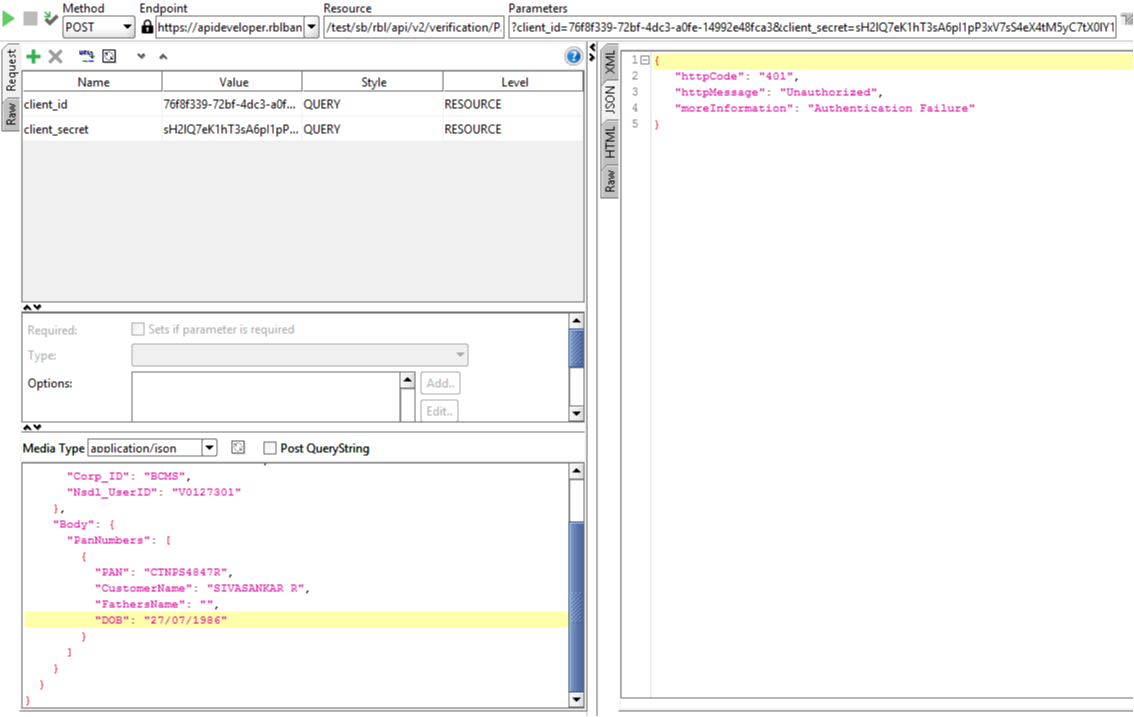
Task: Click the right-pointing arrow on the request/response divider
Action: [592, 57]
